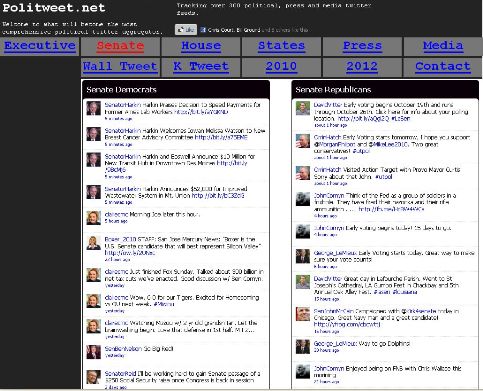Click SenJohnMcCain avatar in Republicans column
Image resolution: width=483 pixels, height=391 pixels.
(303, 314)
